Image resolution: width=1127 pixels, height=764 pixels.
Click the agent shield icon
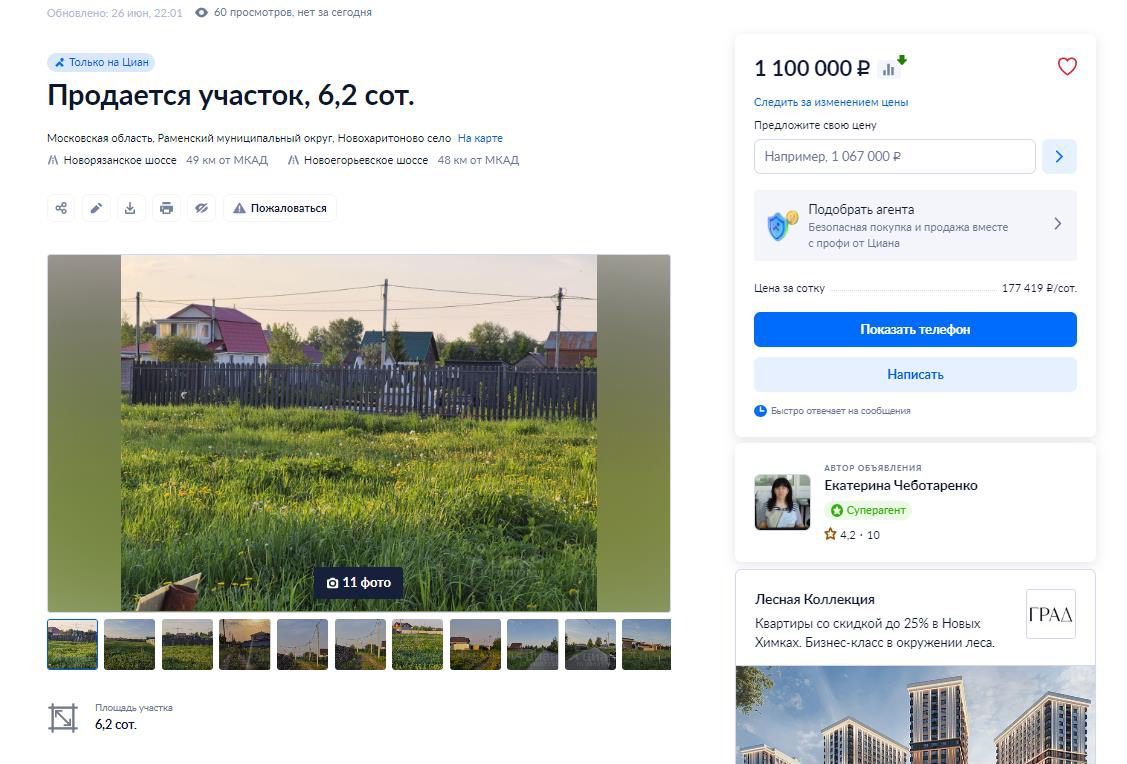click(781, 225)
